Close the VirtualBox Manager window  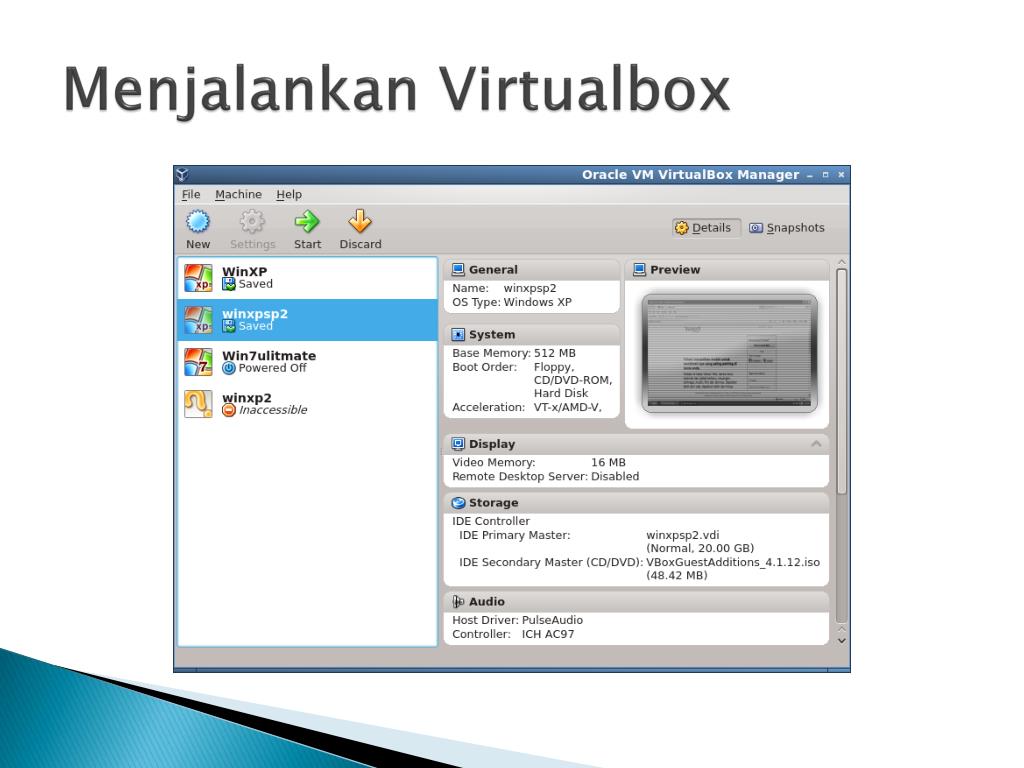tap(841, 175)
